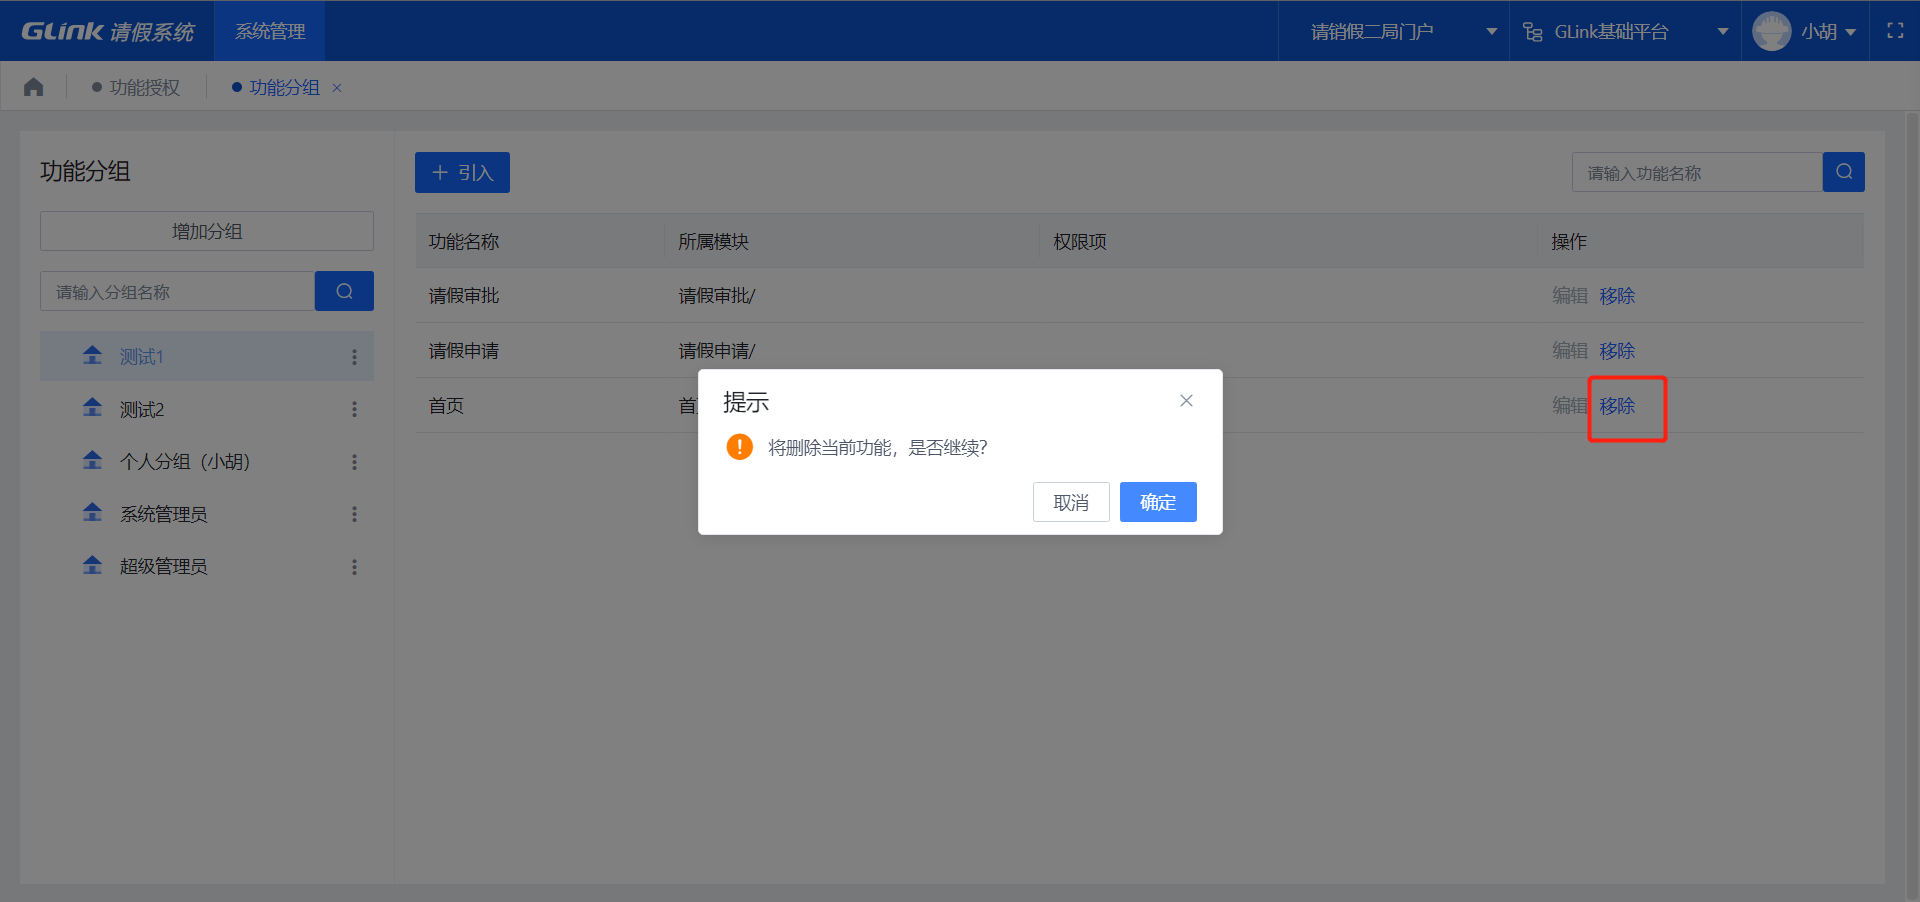The height and width of the screenshot is (902, 1920).
Task: Click 移除 for 请假申请 row
Action: point(1617,351)
